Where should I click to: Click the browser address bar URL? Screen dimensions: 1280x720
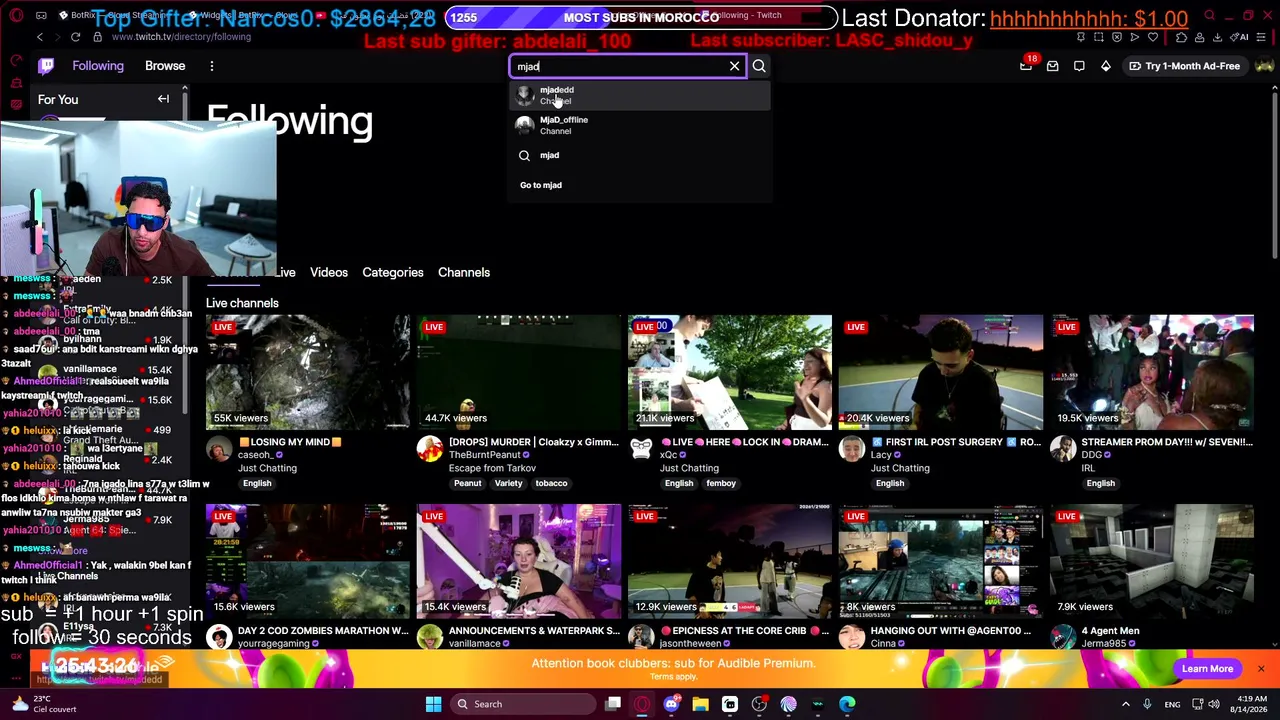(x=181, y=37)
